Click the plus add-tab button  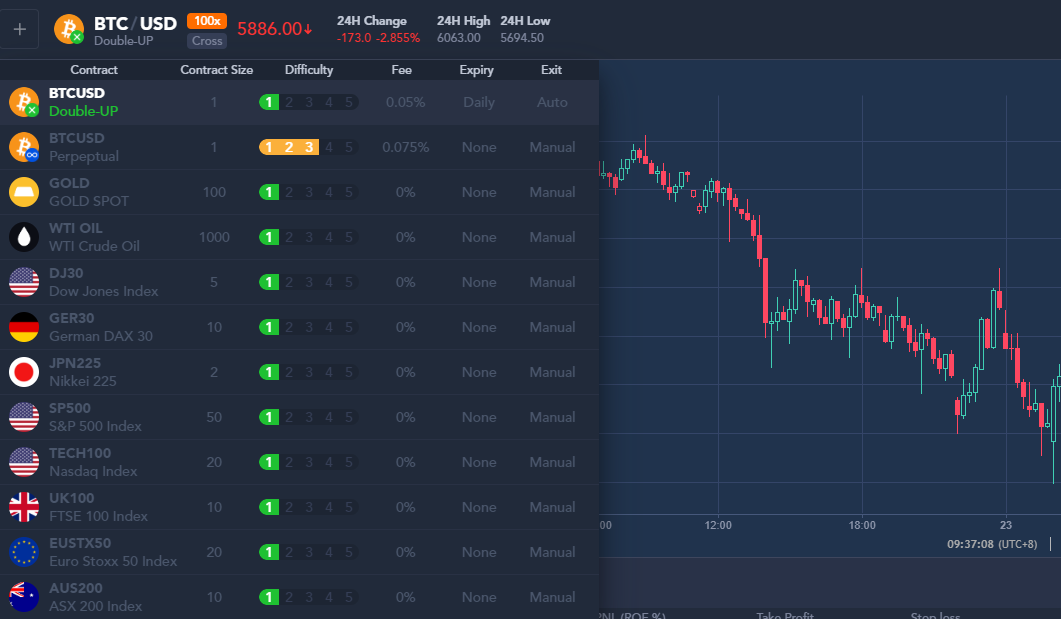tap(20, 29)
